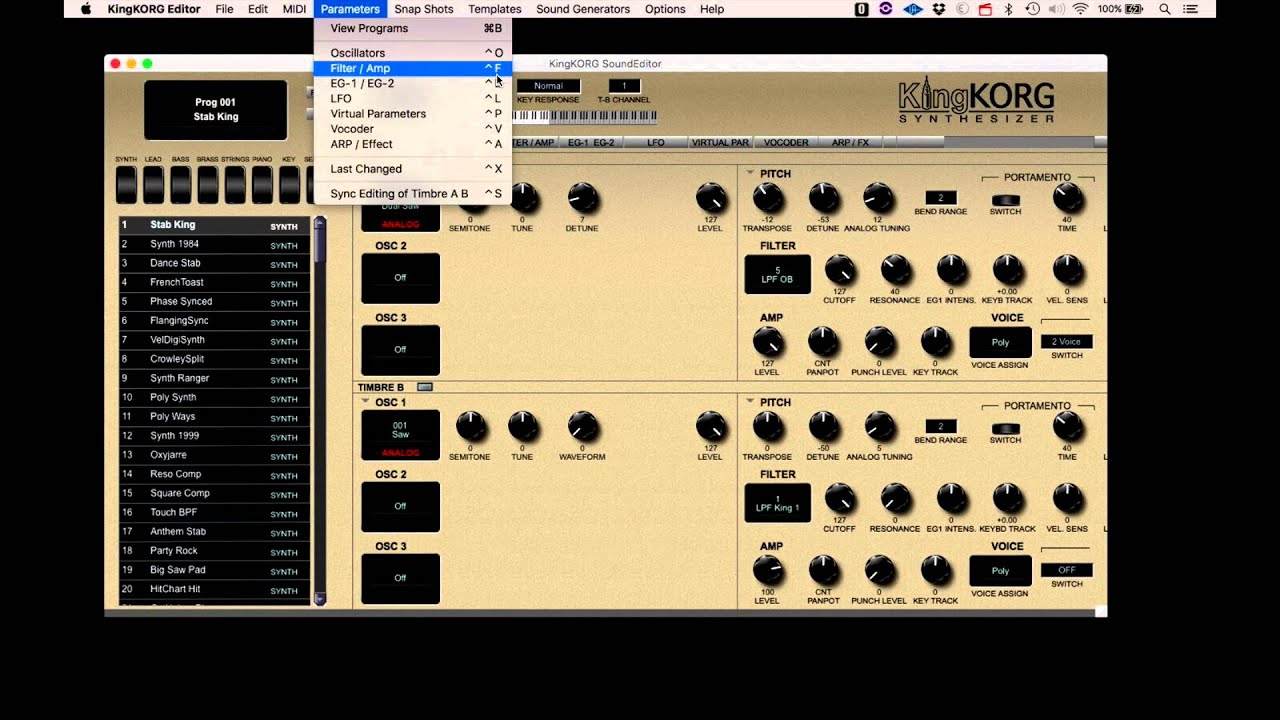Open the Dropbox menu bar icon
Viewport: 1280px width, 720px height.
tap(939, 9)
